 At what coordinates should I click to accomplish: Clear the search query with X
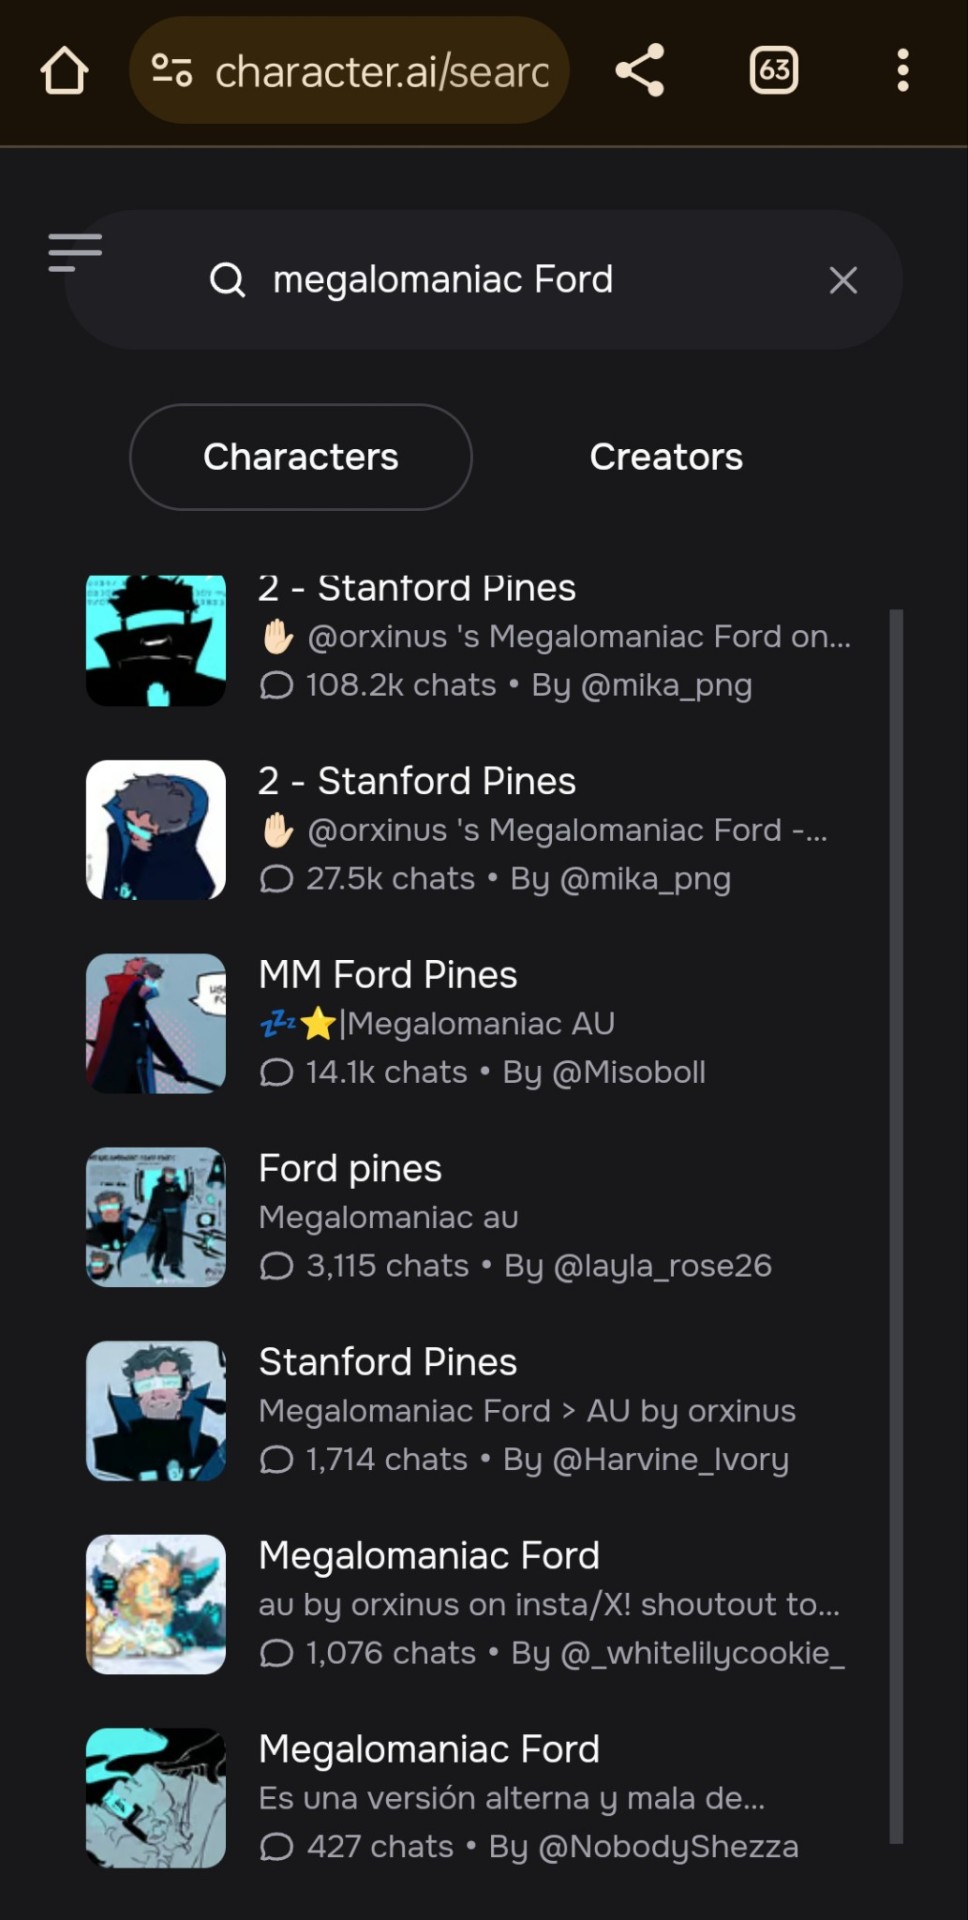(843, 281)
